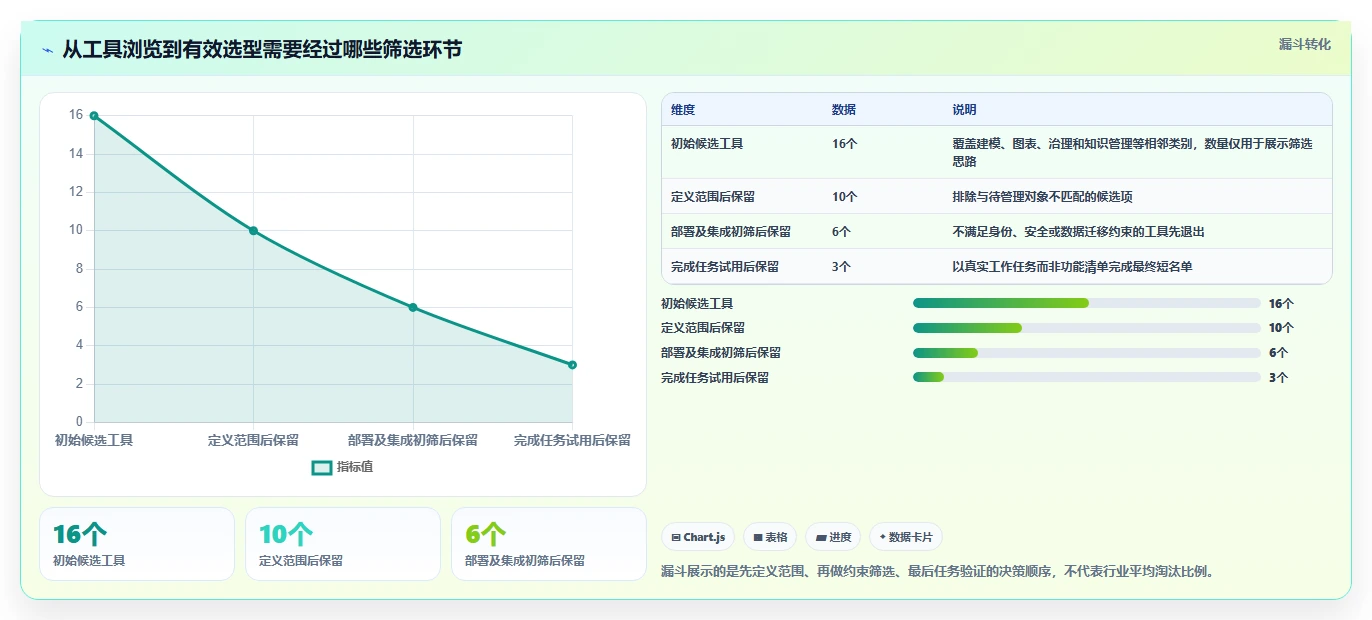Click the 3个 progress bar for 完成任务试用后保留
Image resolution: width=1372 pixels, height=620 pixels.
tap(1087, 377)
